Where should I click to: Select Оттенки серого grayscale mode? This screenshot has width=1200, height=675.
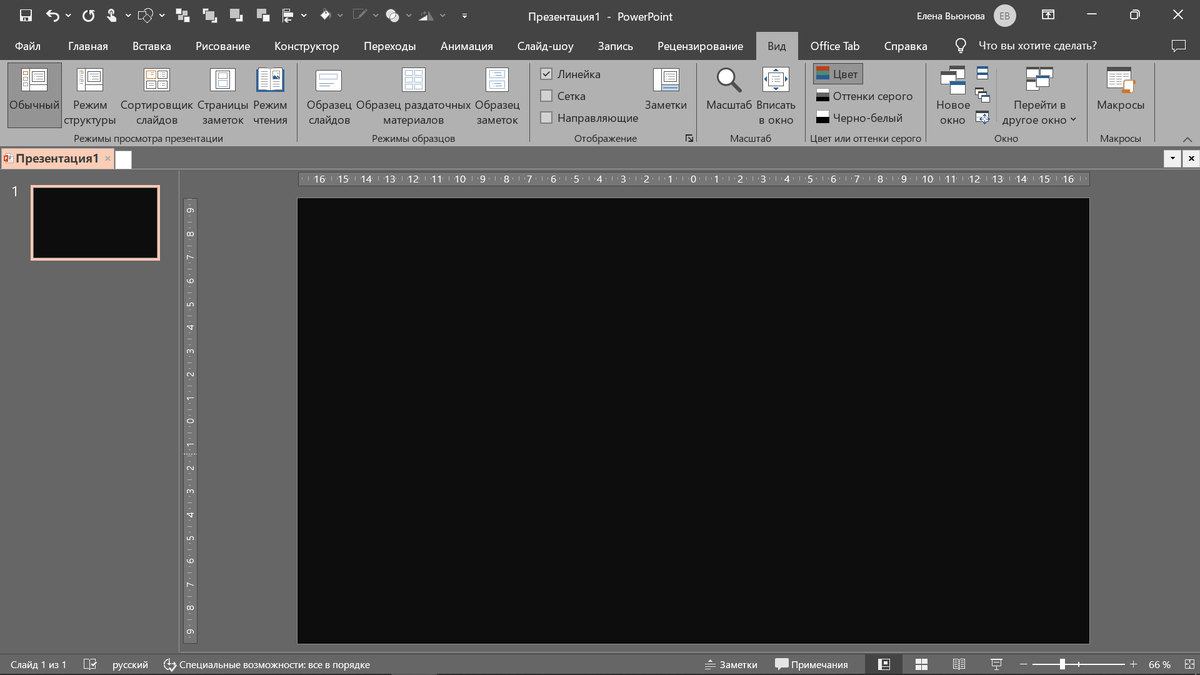[x=864, y=96]
